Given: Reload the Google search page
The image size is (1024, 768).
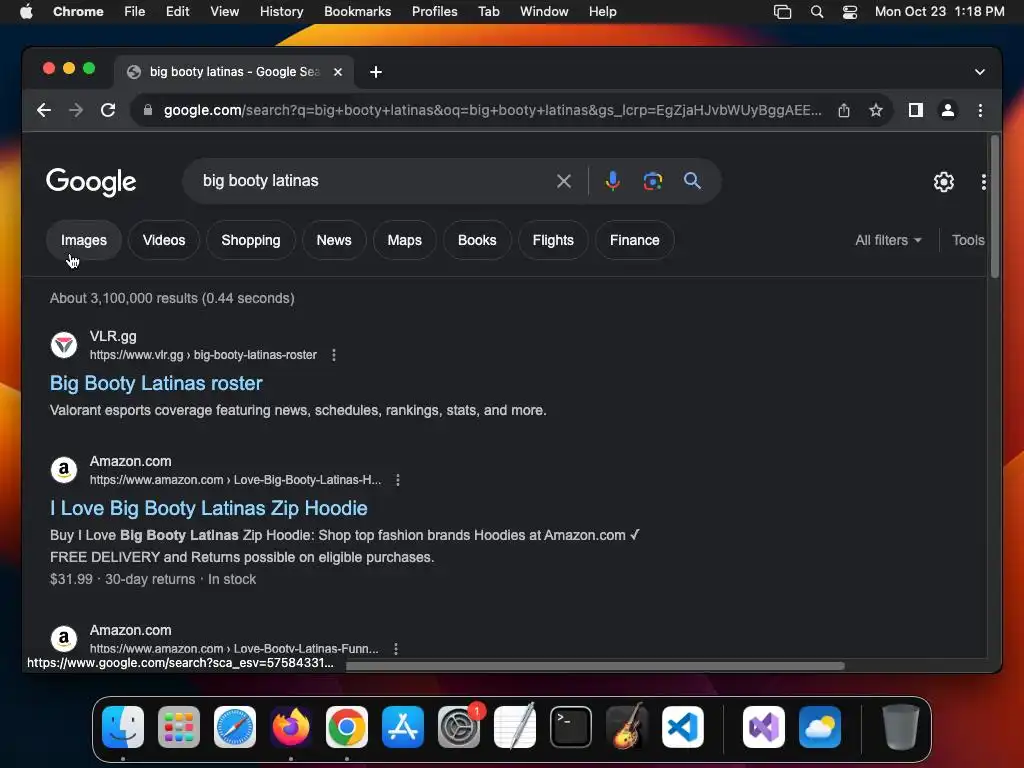Looking at the screenshot, I should [108, 110].
